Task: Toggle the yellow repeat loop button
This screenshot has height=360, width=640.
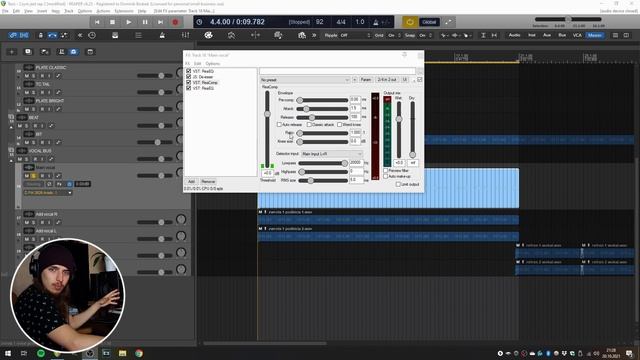Action: [410, 22]
